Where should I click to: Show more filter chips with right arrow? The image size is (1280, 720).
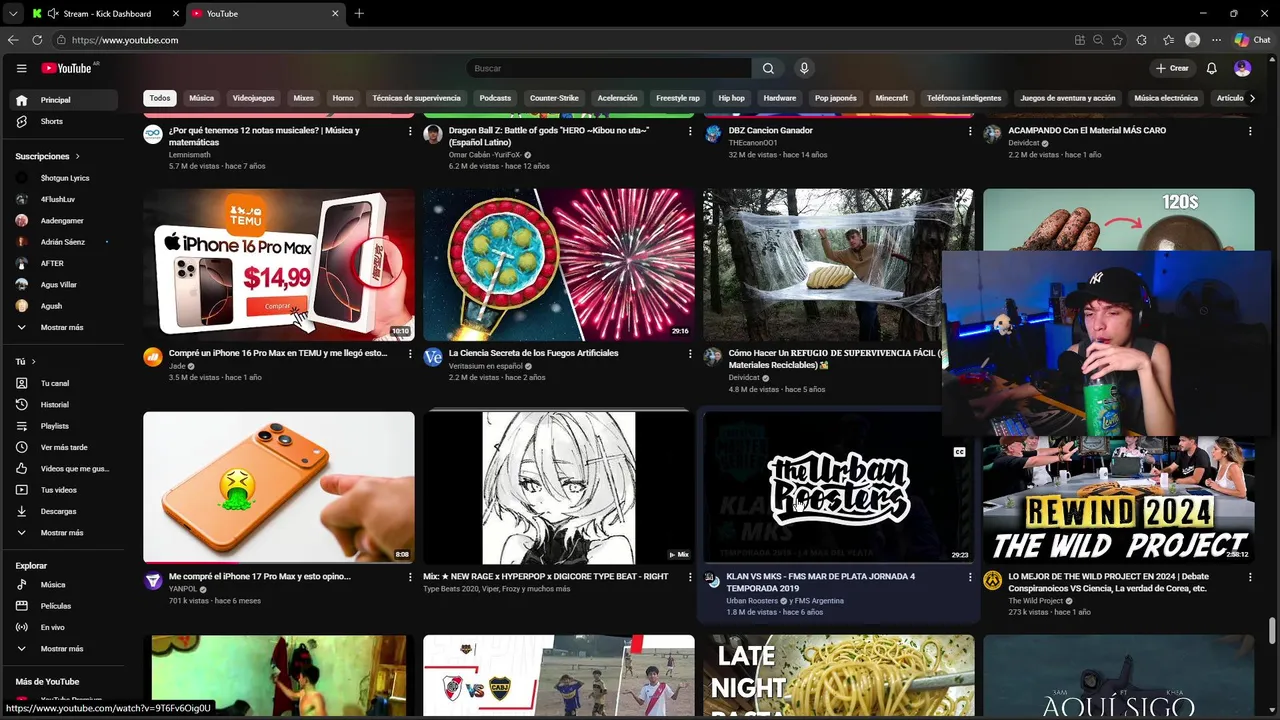(x=1252, y=98)
